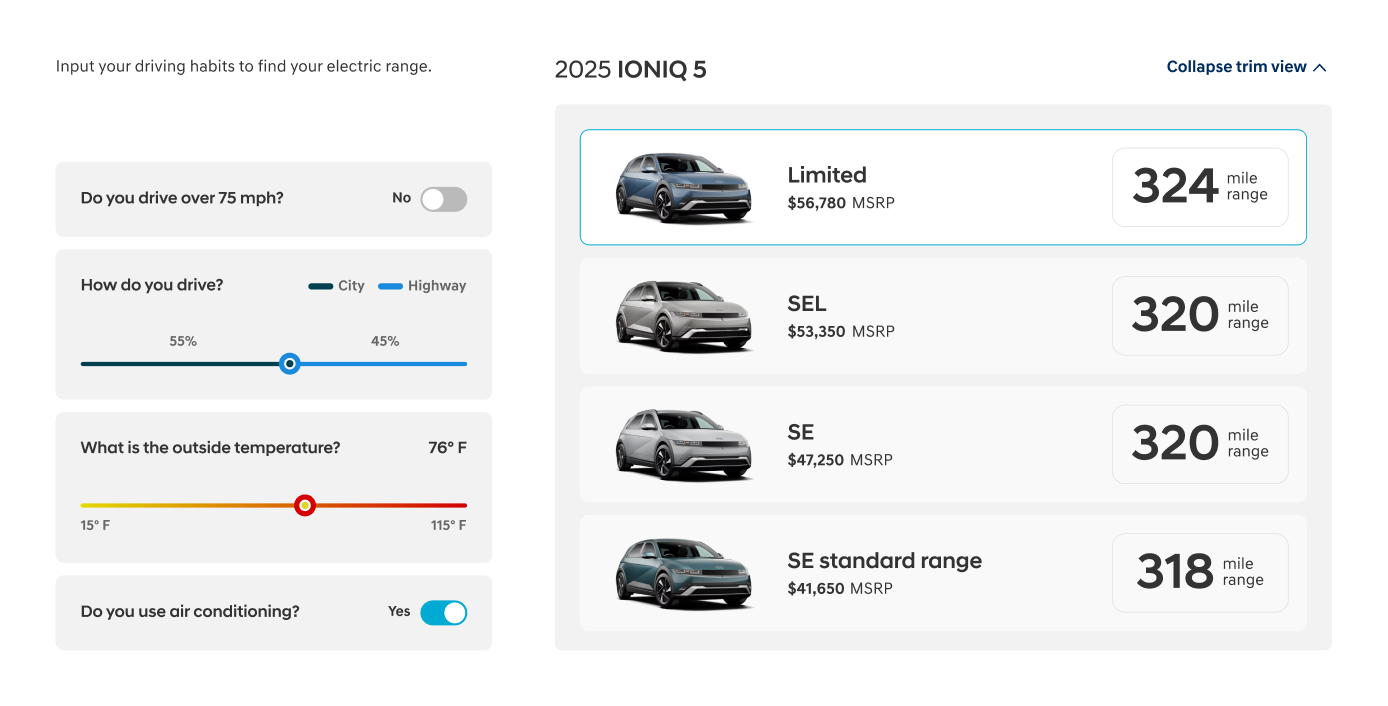Select the SE standard range trim card
The width and height of the screenshot is (1388, 706).
click(x=943, y=572)
